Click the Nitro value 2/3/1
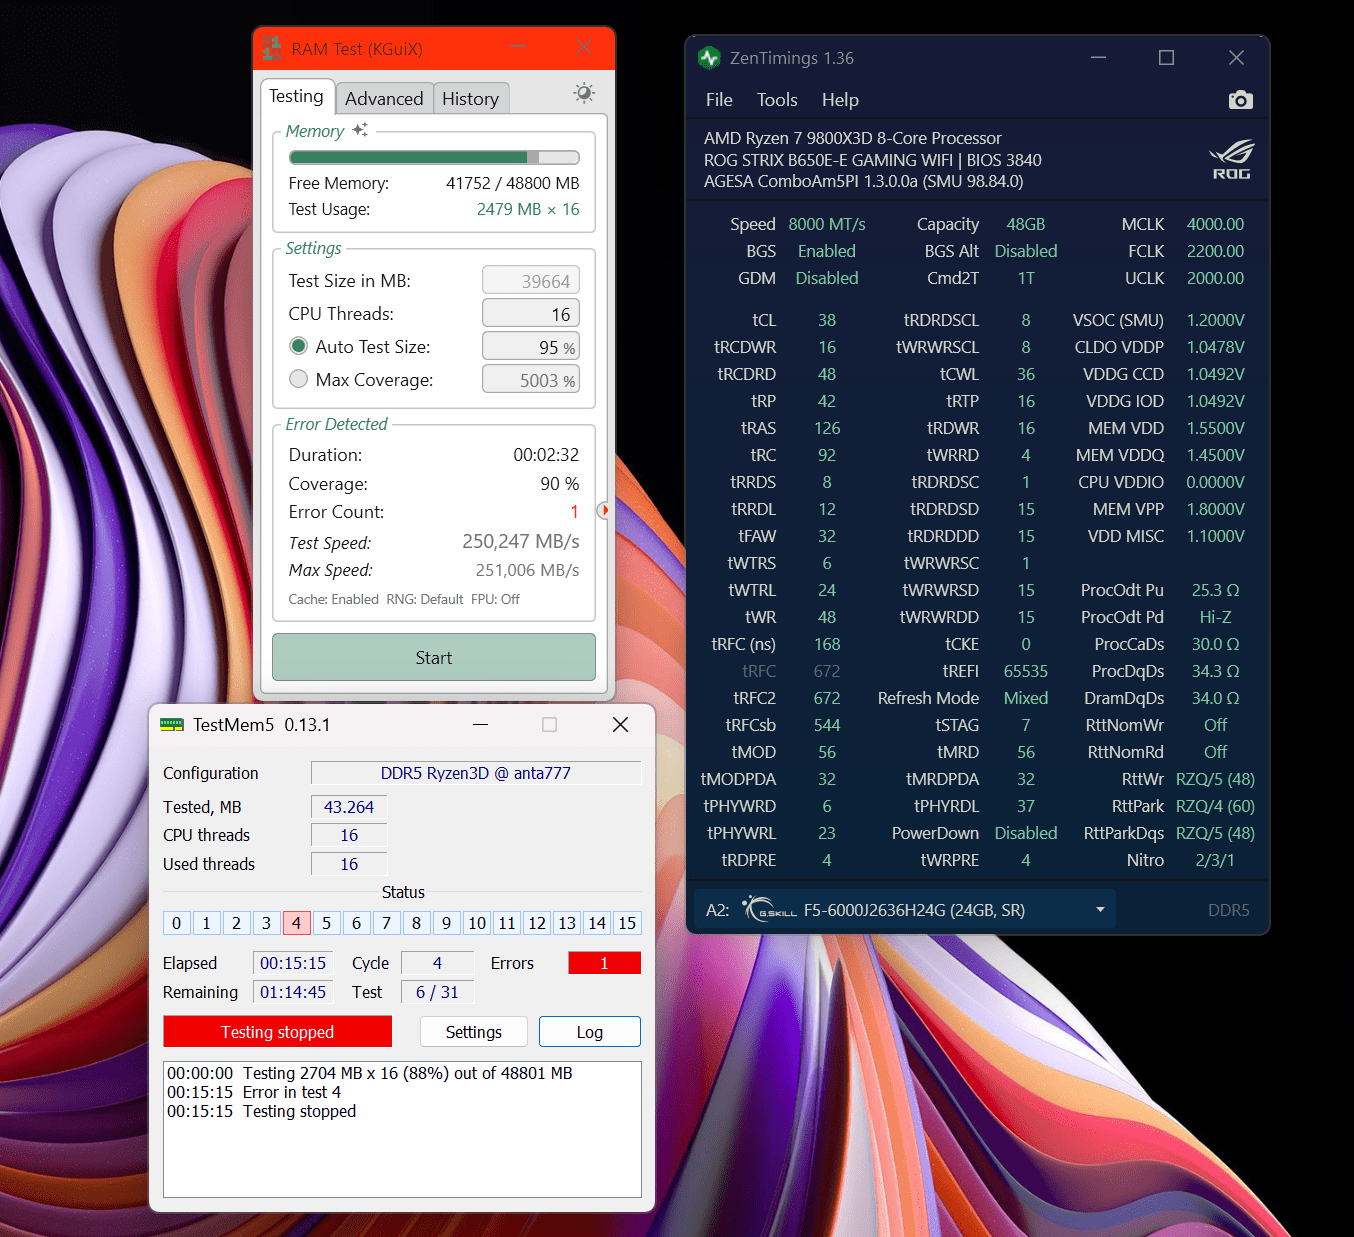Viewport: 1354px width, 1237px height. tap(1215, 860)
